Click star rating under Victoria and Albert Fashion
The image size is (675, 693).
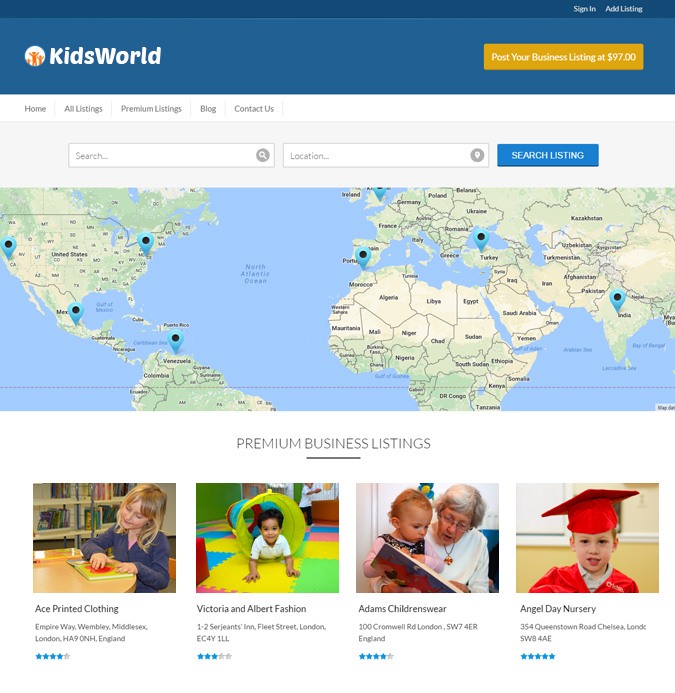214,656
